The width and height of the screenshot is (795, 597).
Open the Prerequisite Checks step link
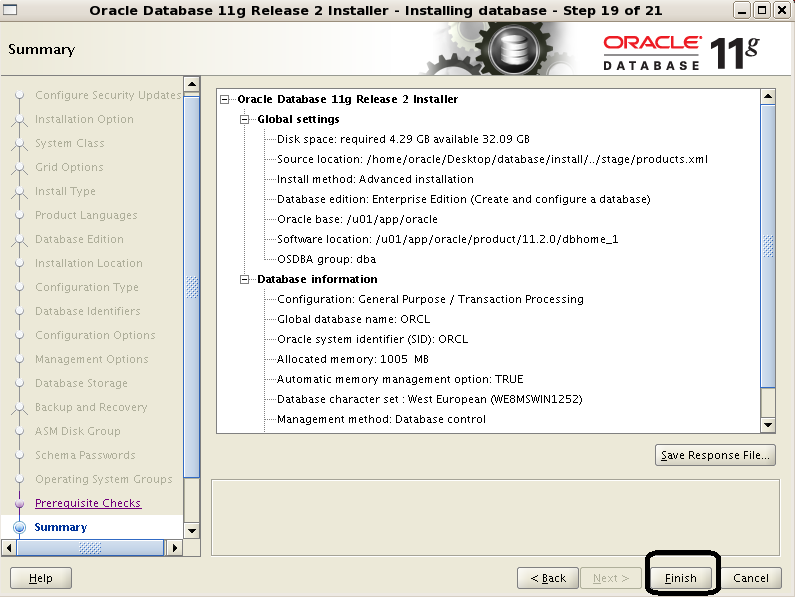[88, 503]
